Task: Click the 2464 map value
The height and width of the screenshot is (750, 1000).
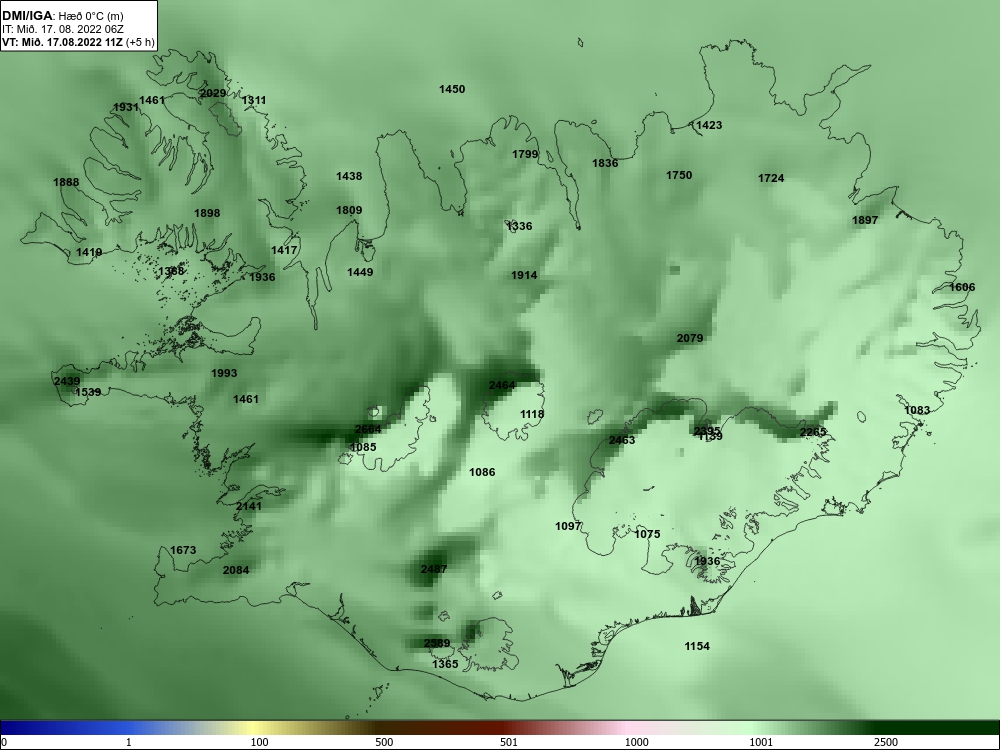Action: click(502, 385)
